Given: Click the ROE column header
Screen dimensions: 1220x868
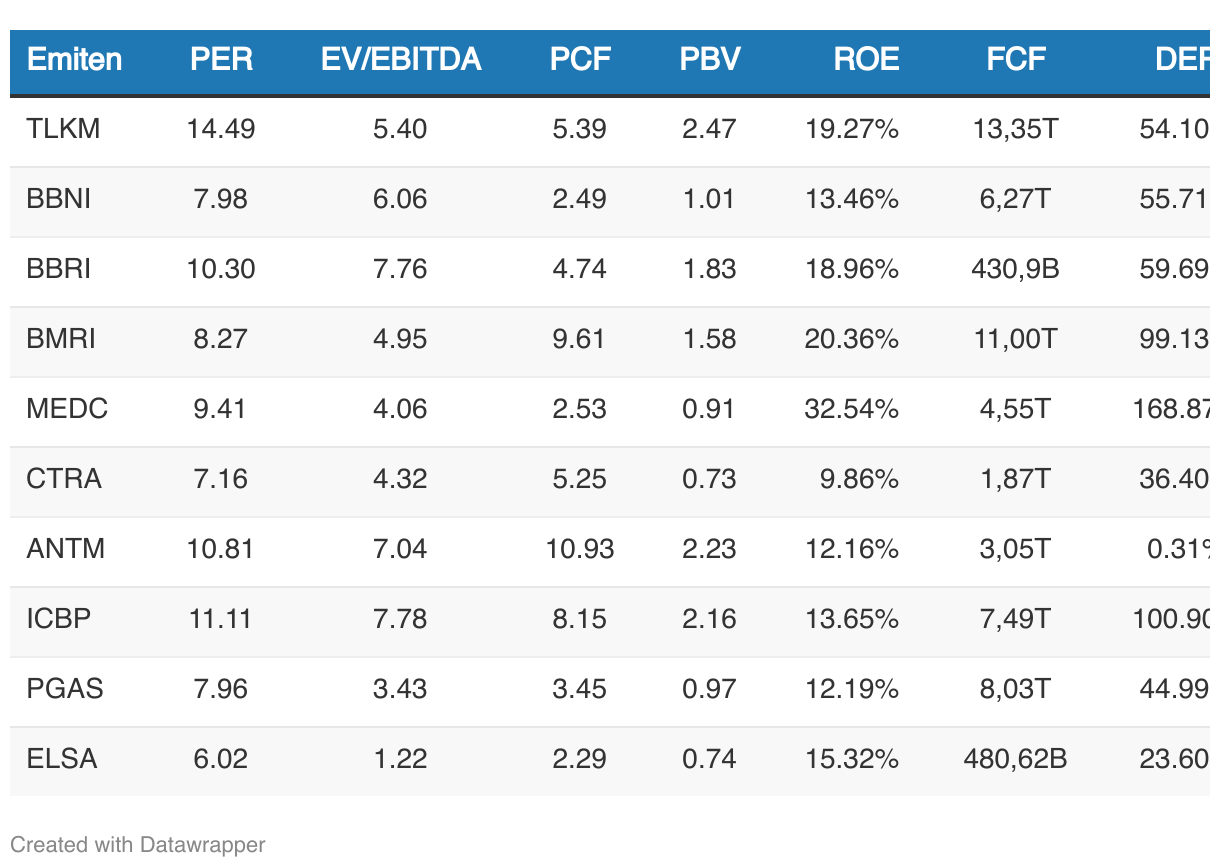Looking at the screenshot, I should pos(866,60).
